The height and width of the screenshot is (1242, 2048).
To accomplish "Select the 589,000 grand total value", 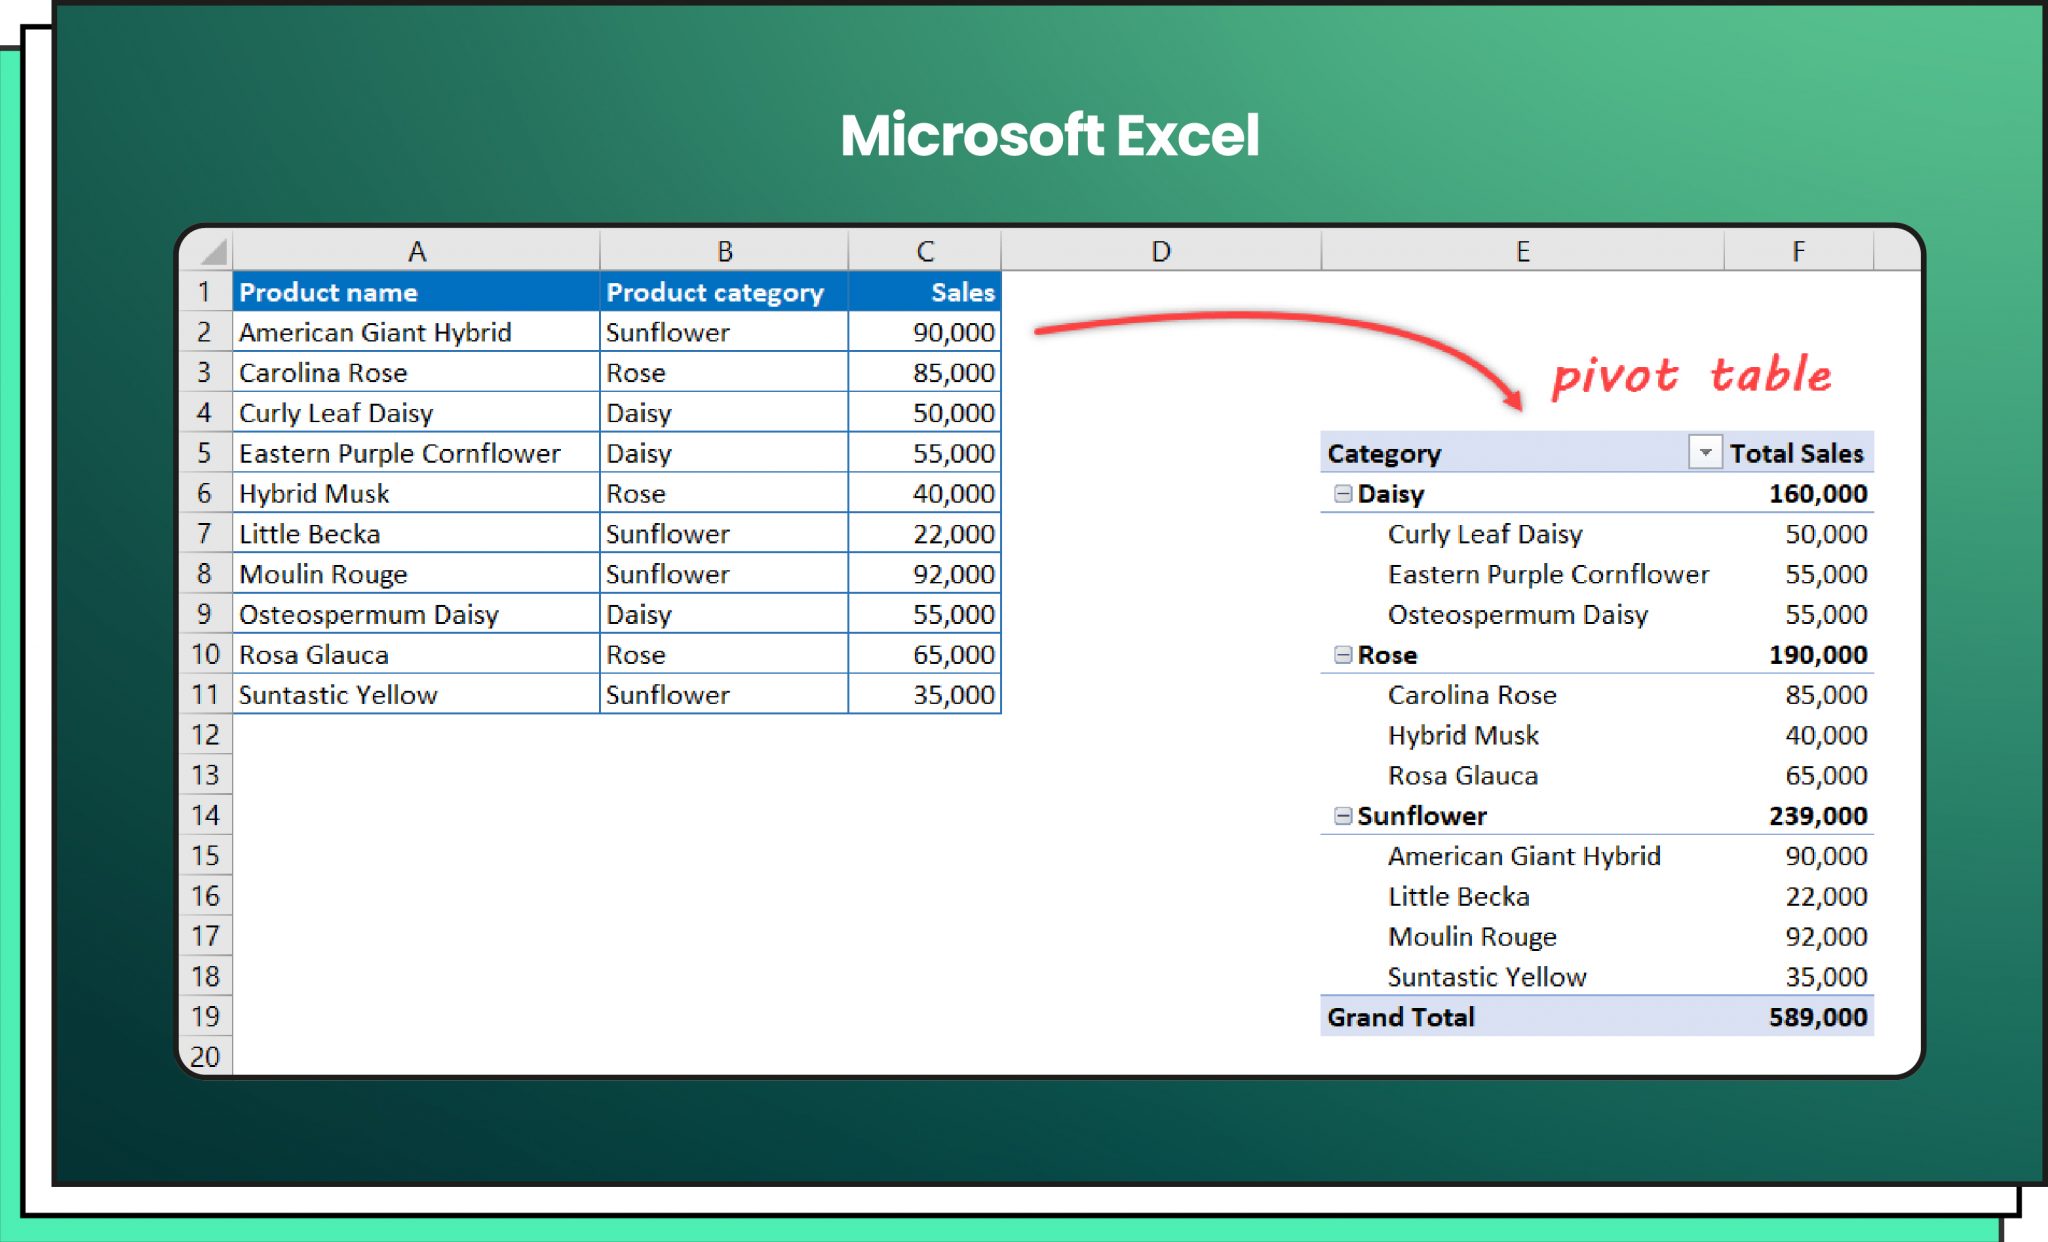I will (1816, 1017).
